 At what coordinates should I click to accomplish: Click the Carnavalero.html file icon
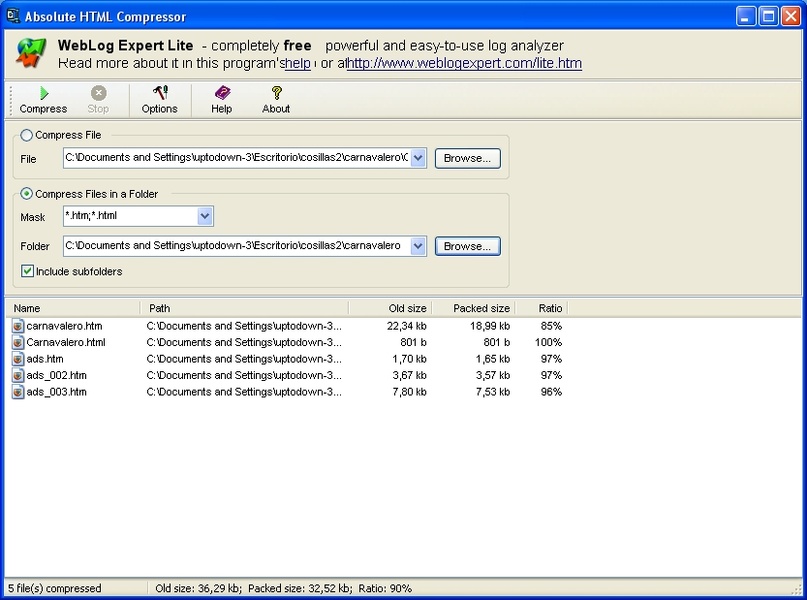[x=18, y=342]
